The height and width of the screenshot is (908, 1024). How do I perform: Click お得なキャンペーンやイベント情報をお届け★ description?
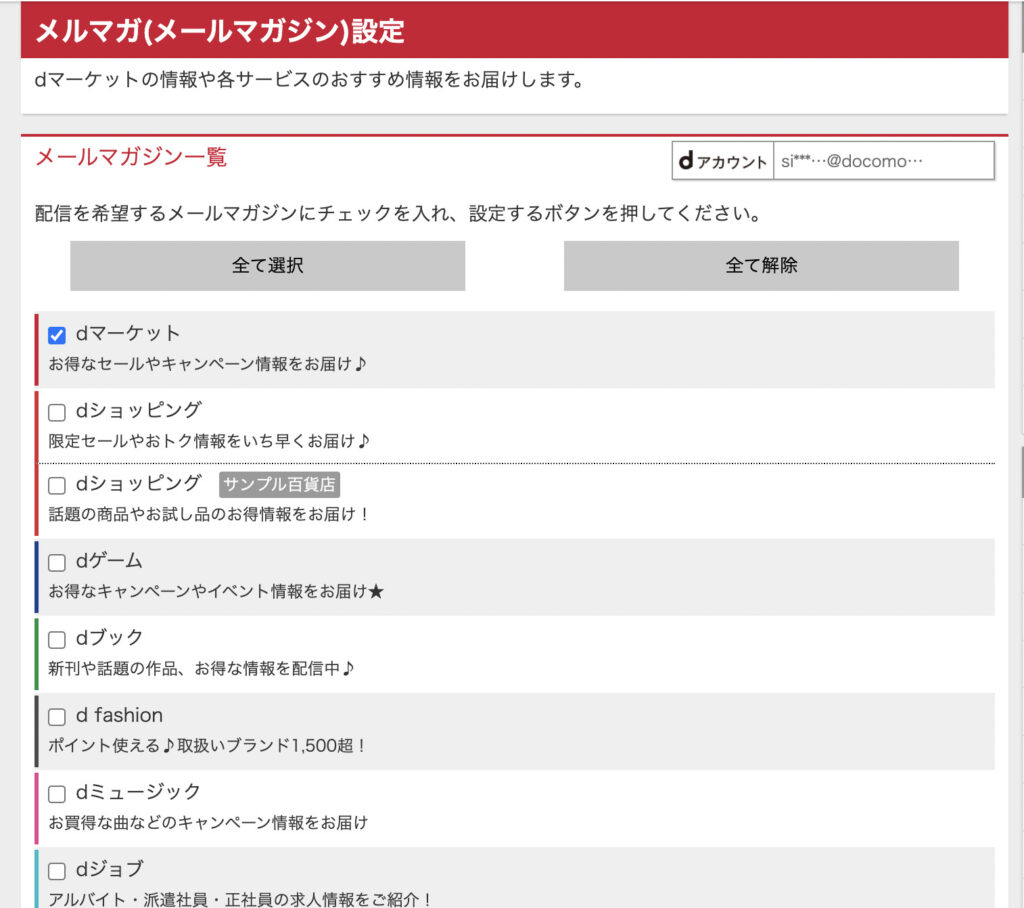pyautogui.click(x=216, y=591)
